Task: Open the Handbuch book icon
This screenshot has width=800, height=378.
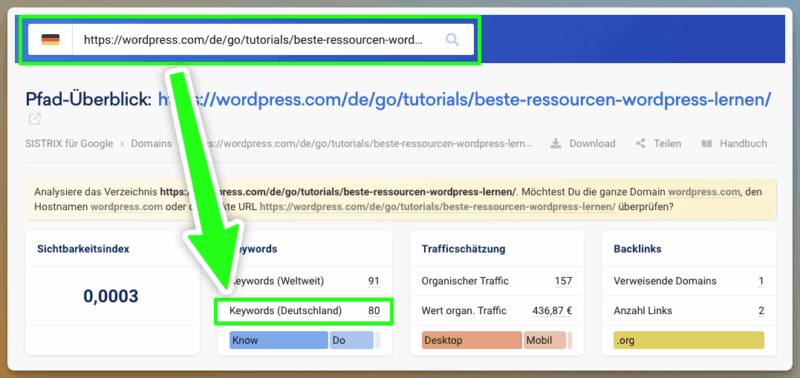Action: click(707, 144)
